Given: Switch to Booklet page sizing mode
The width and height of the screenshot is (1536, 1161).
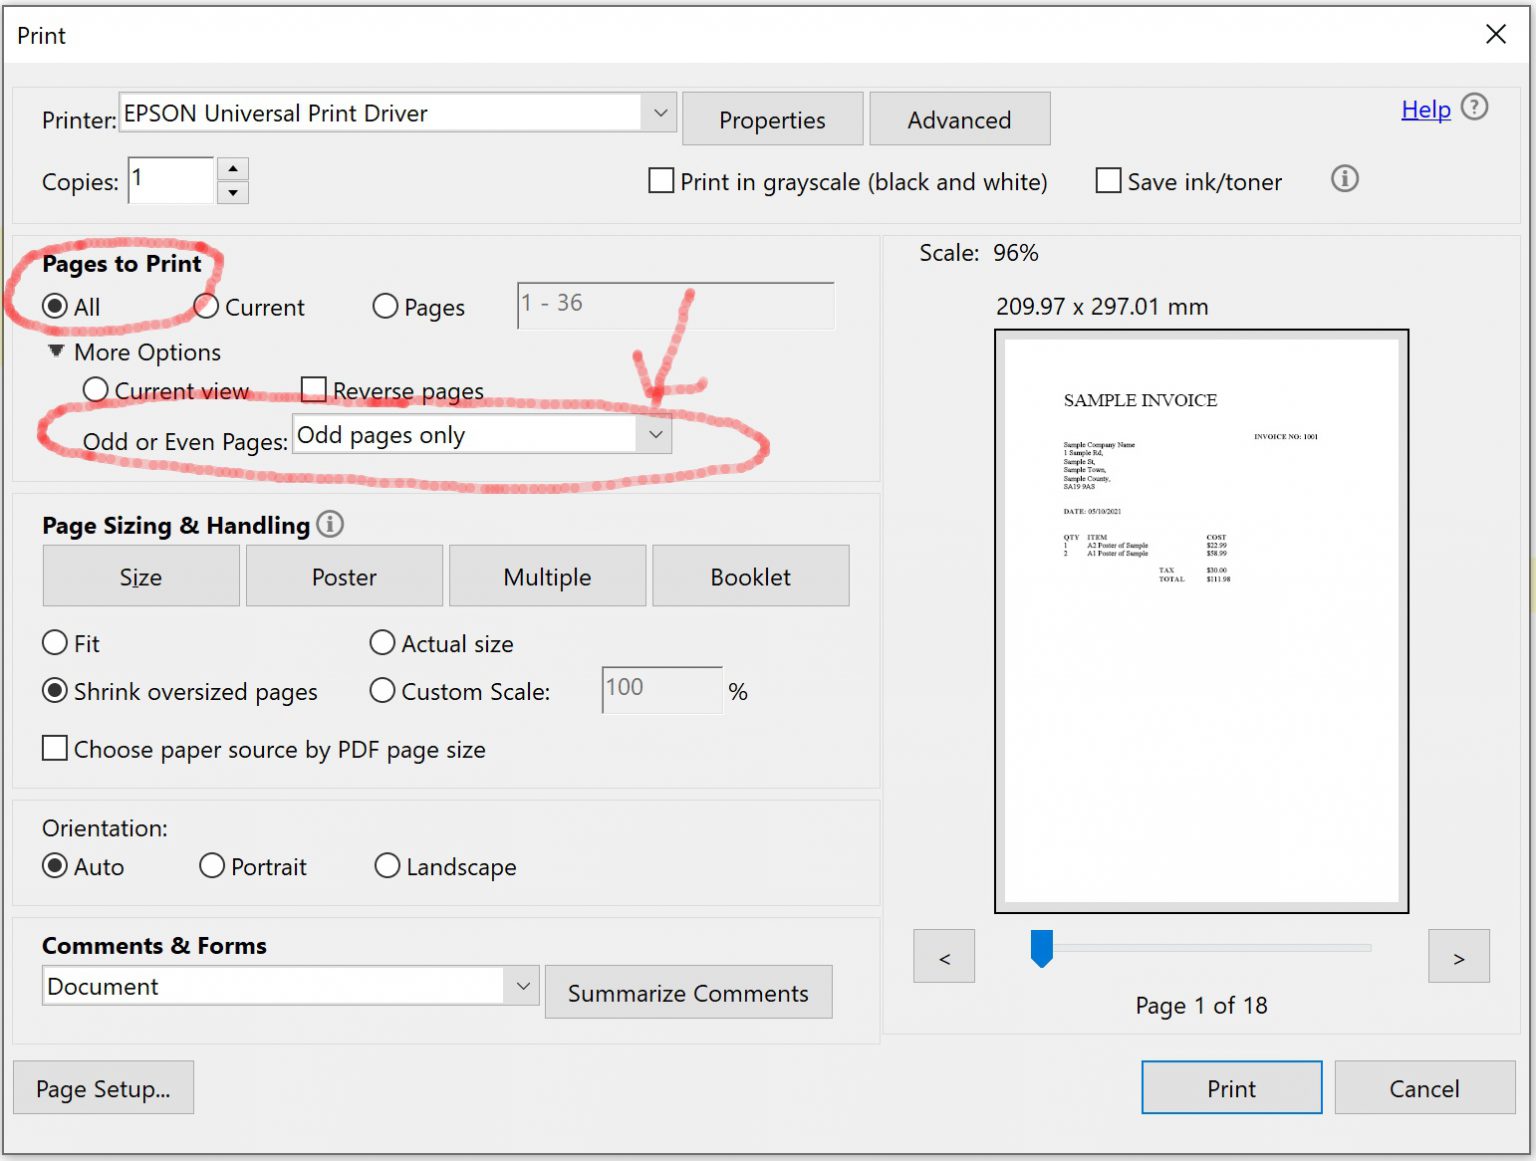Looking at the screenshot, I should coord(750,576).
